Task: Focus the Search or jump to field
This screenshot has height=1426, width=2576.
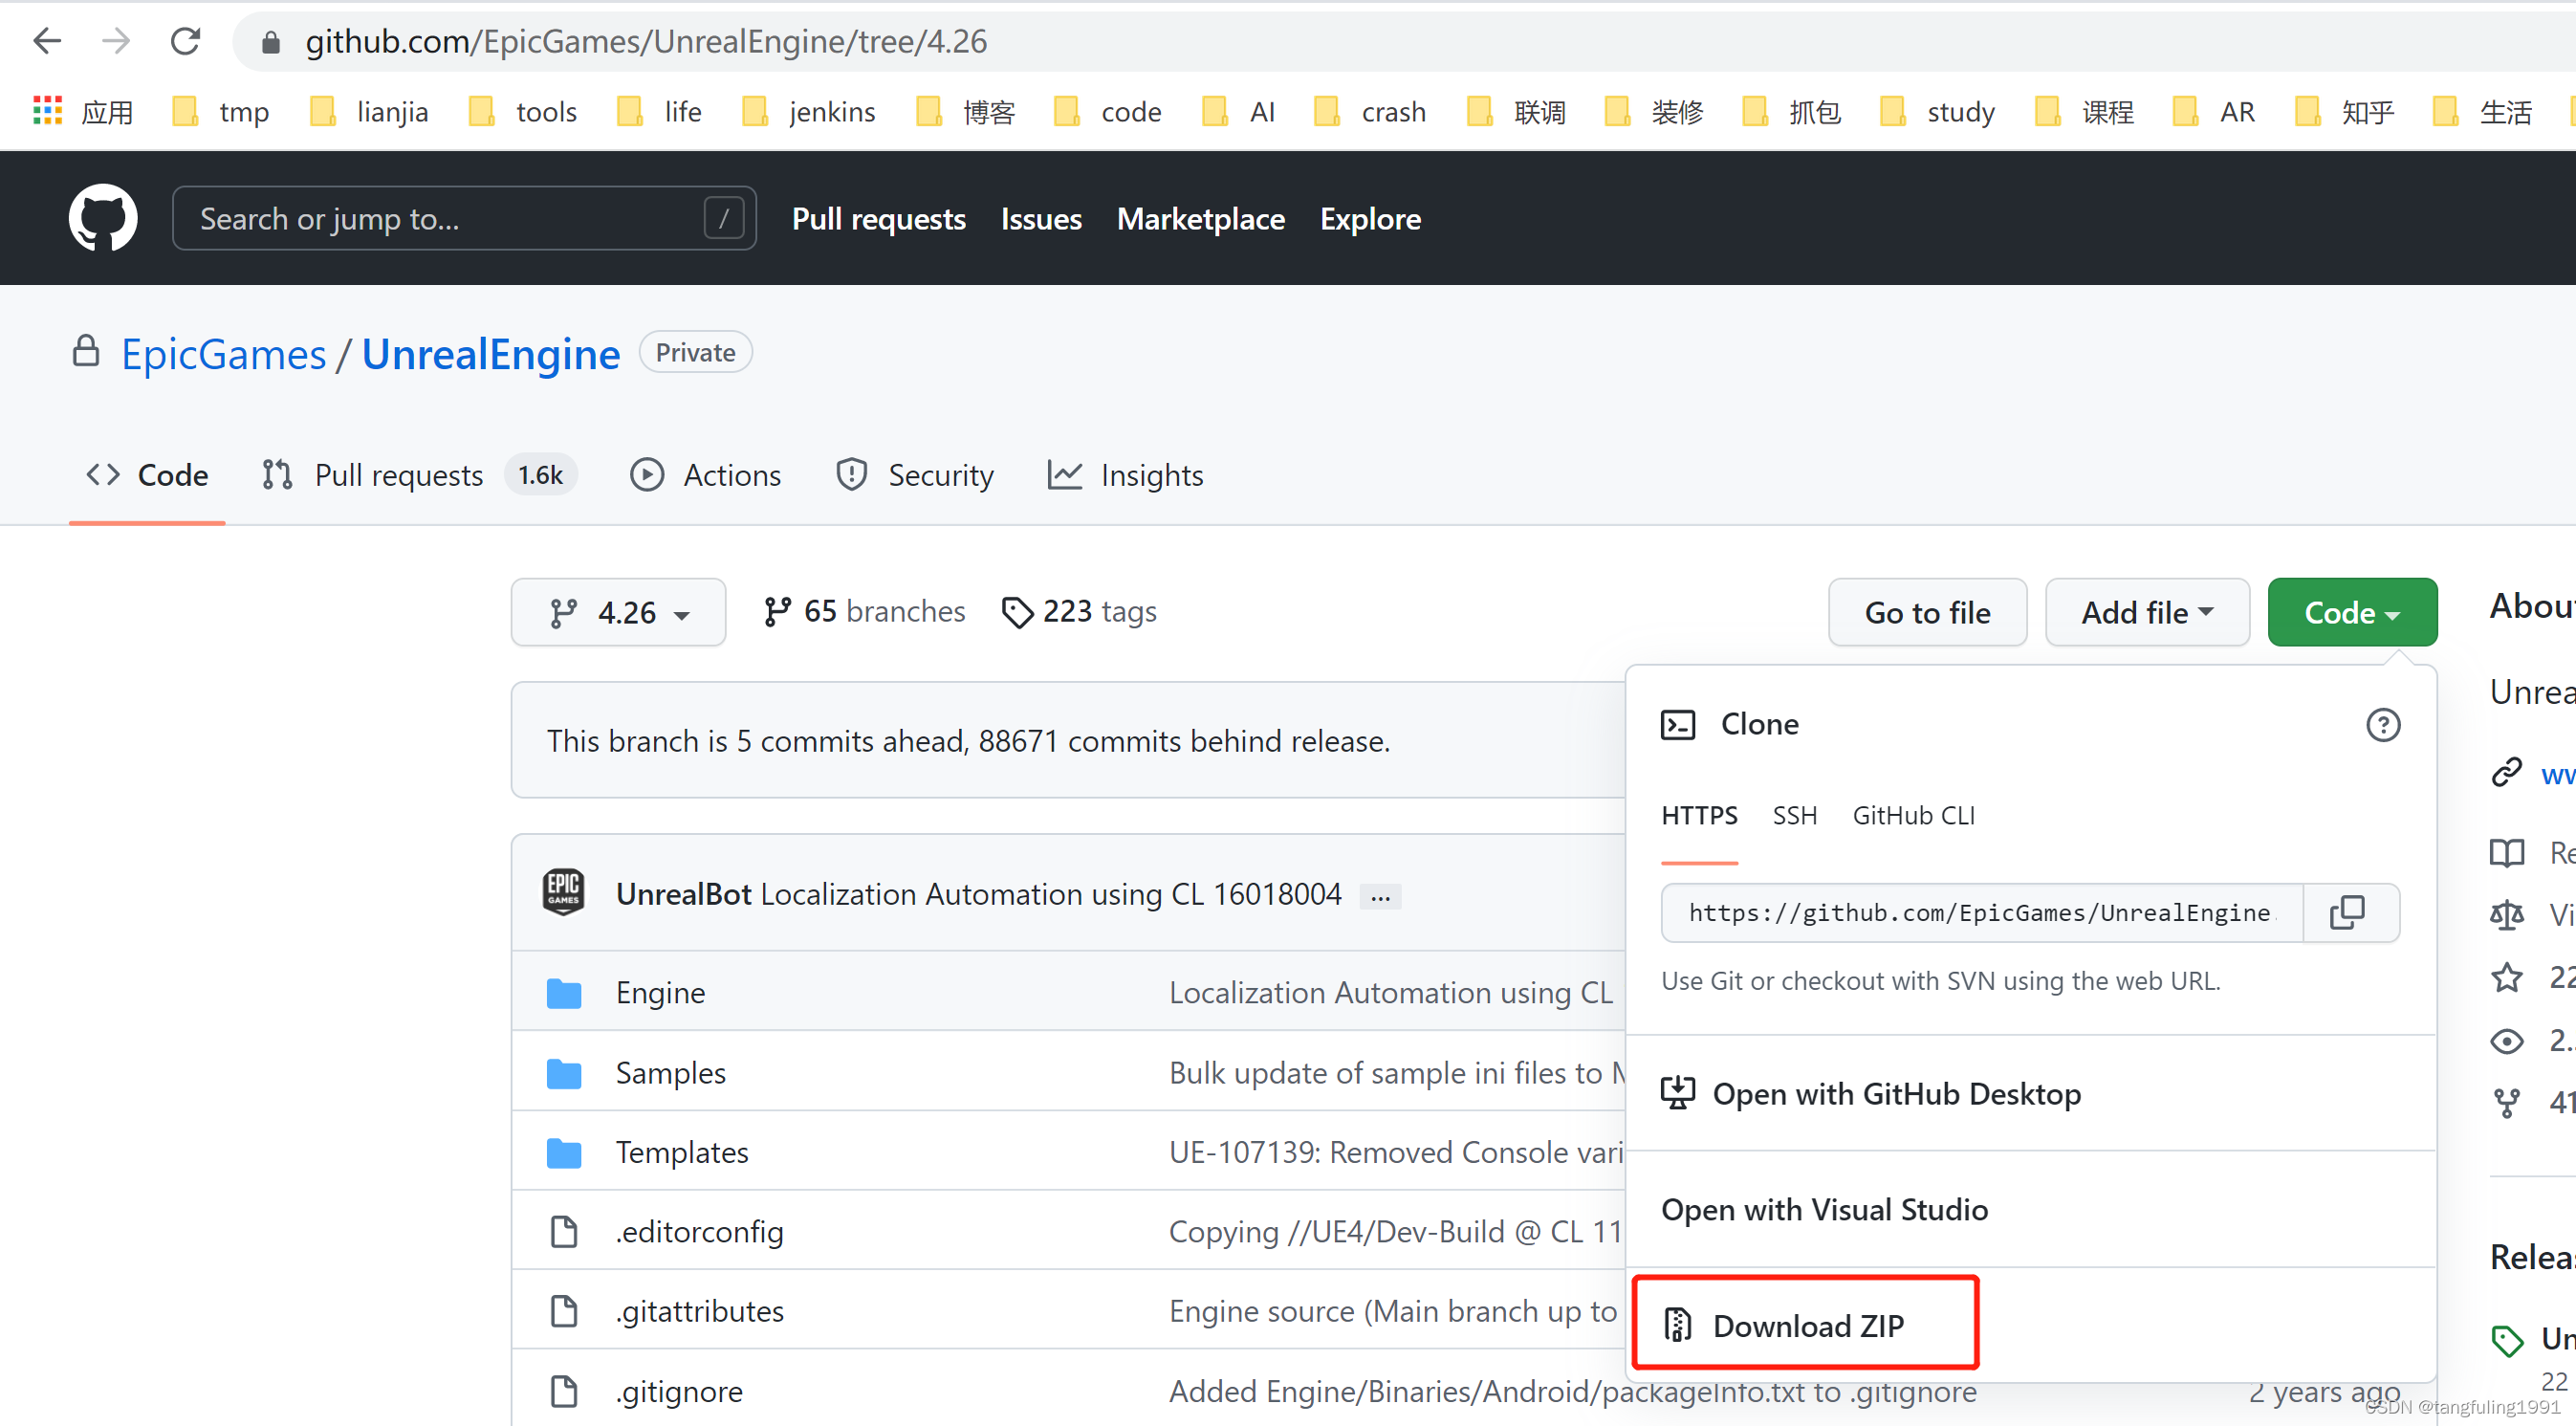Action: click(464, 218)
